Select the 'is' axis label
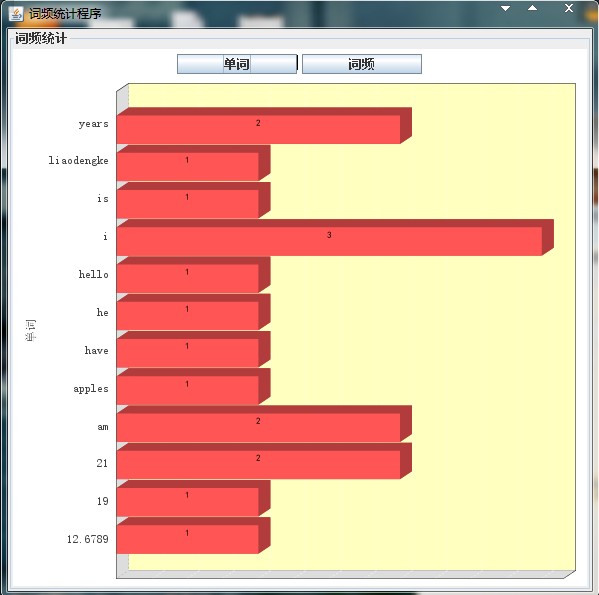The width and height of the screenshot is (599, 595). click(x=103, y=199)
